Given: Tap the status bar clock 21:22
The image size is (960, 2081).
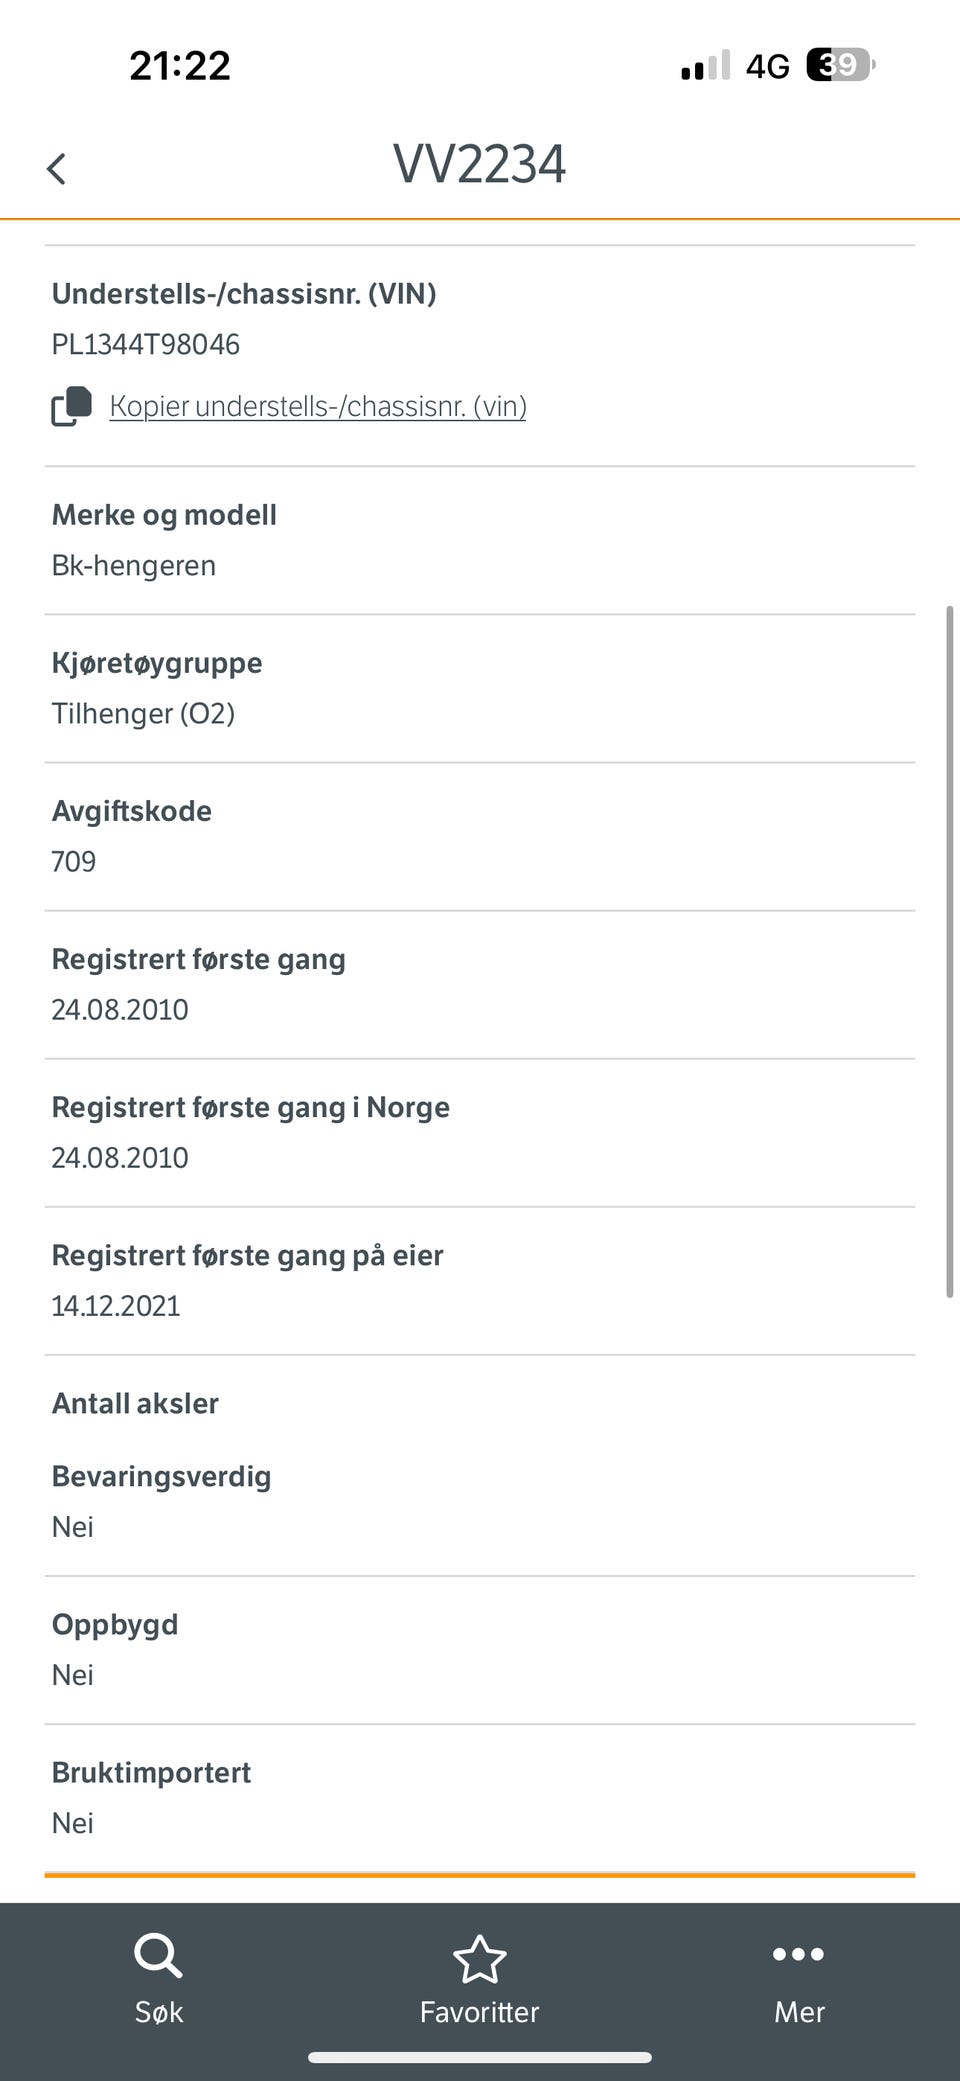Looking at the screenshot, I should tap(180, 66).
